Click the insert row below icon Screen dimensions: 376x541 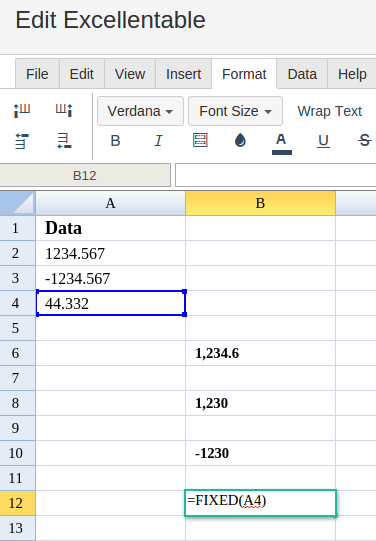64,141
